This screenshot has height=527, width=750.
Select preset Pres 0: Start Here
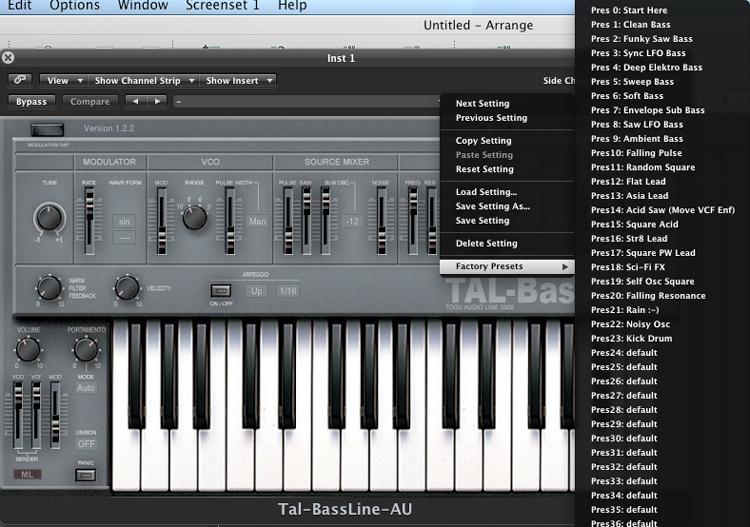click(x=629, y=10)
